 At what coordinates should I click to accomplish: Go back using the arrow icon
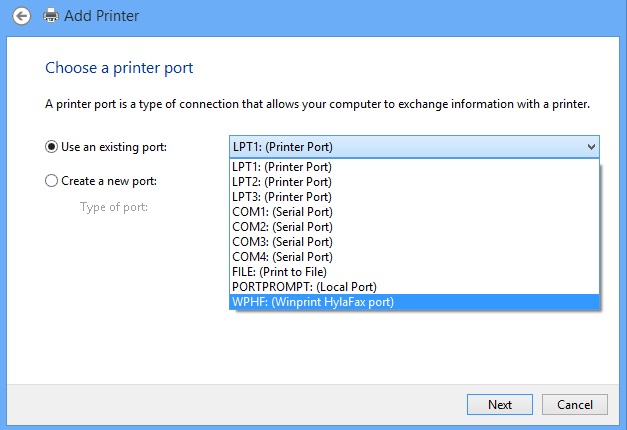(21, 16)
